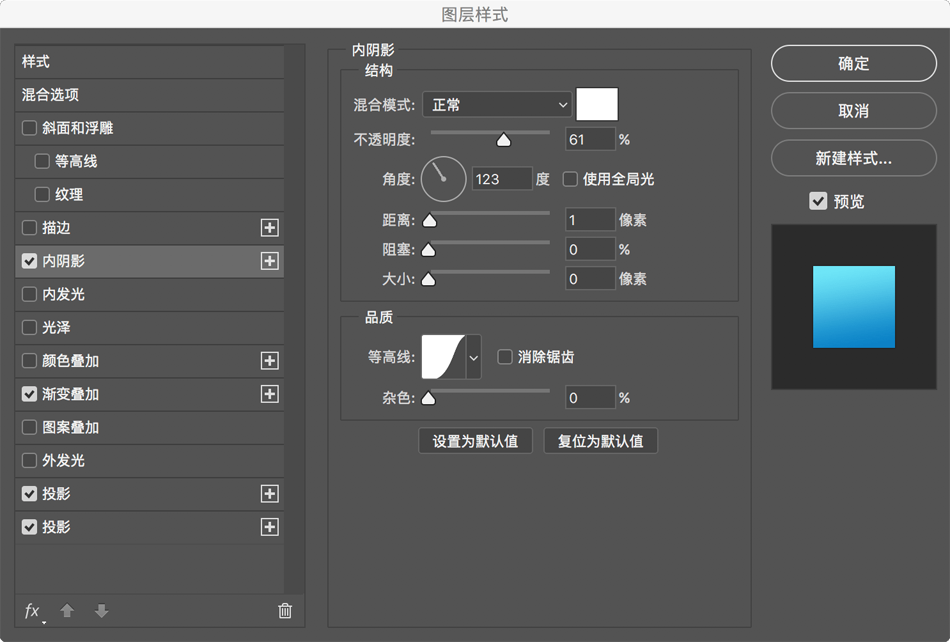The height and width of the screenshot is (642, 950).
Task: Add another 渐变叠加 effect with its plus icon
Action: click(270, 394)
